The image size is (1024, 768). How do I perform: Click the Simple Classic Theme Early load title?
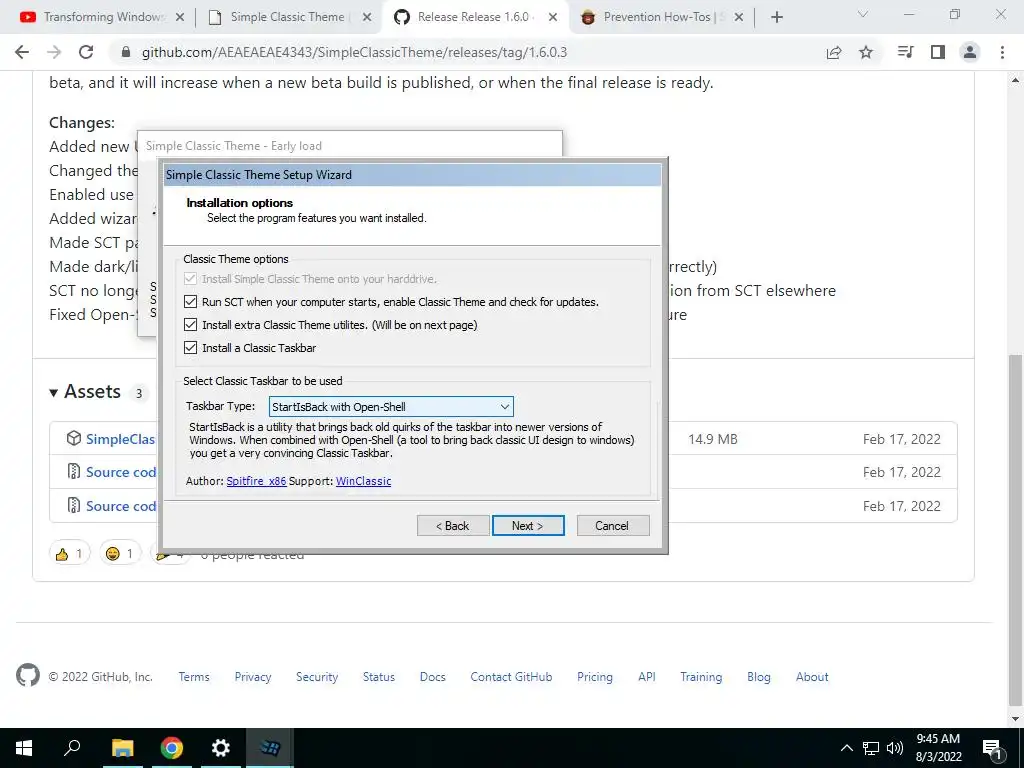point(234,146)
